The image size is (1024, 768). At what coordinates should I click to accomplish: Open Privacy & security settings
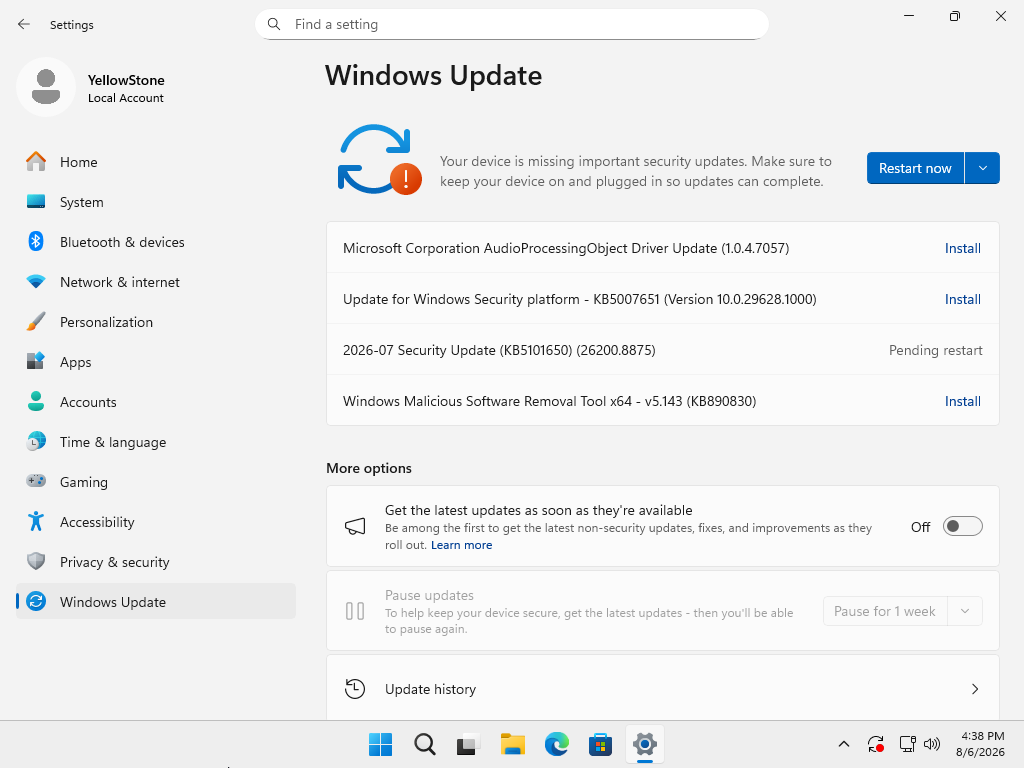(156, 562)
